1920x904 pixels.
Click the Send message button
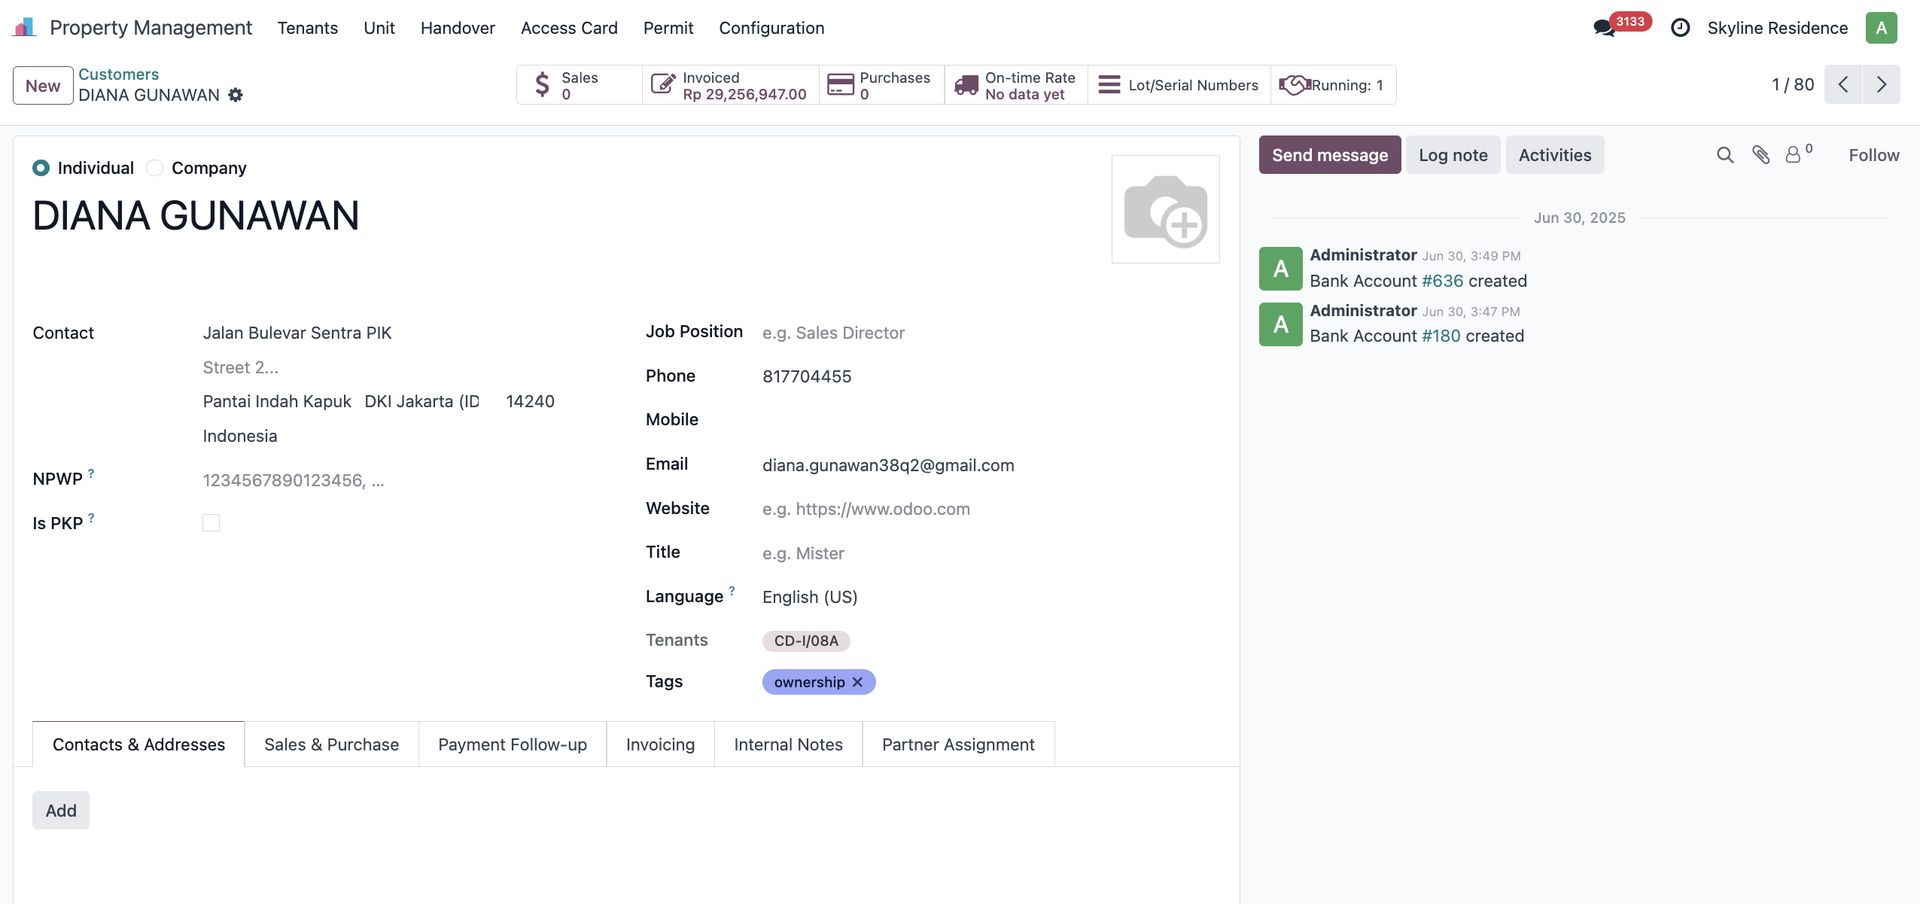[x=1329, y=155]
